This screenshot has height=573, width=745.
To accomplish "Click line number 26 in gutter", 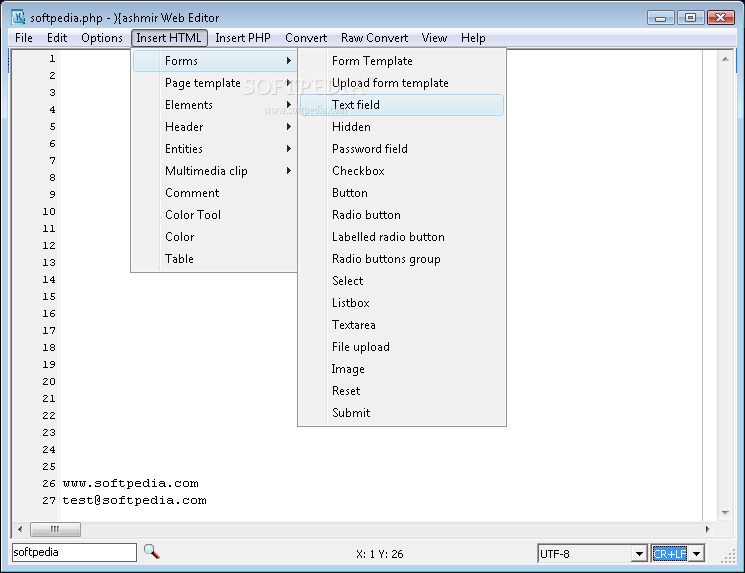I will coord(49,483).
